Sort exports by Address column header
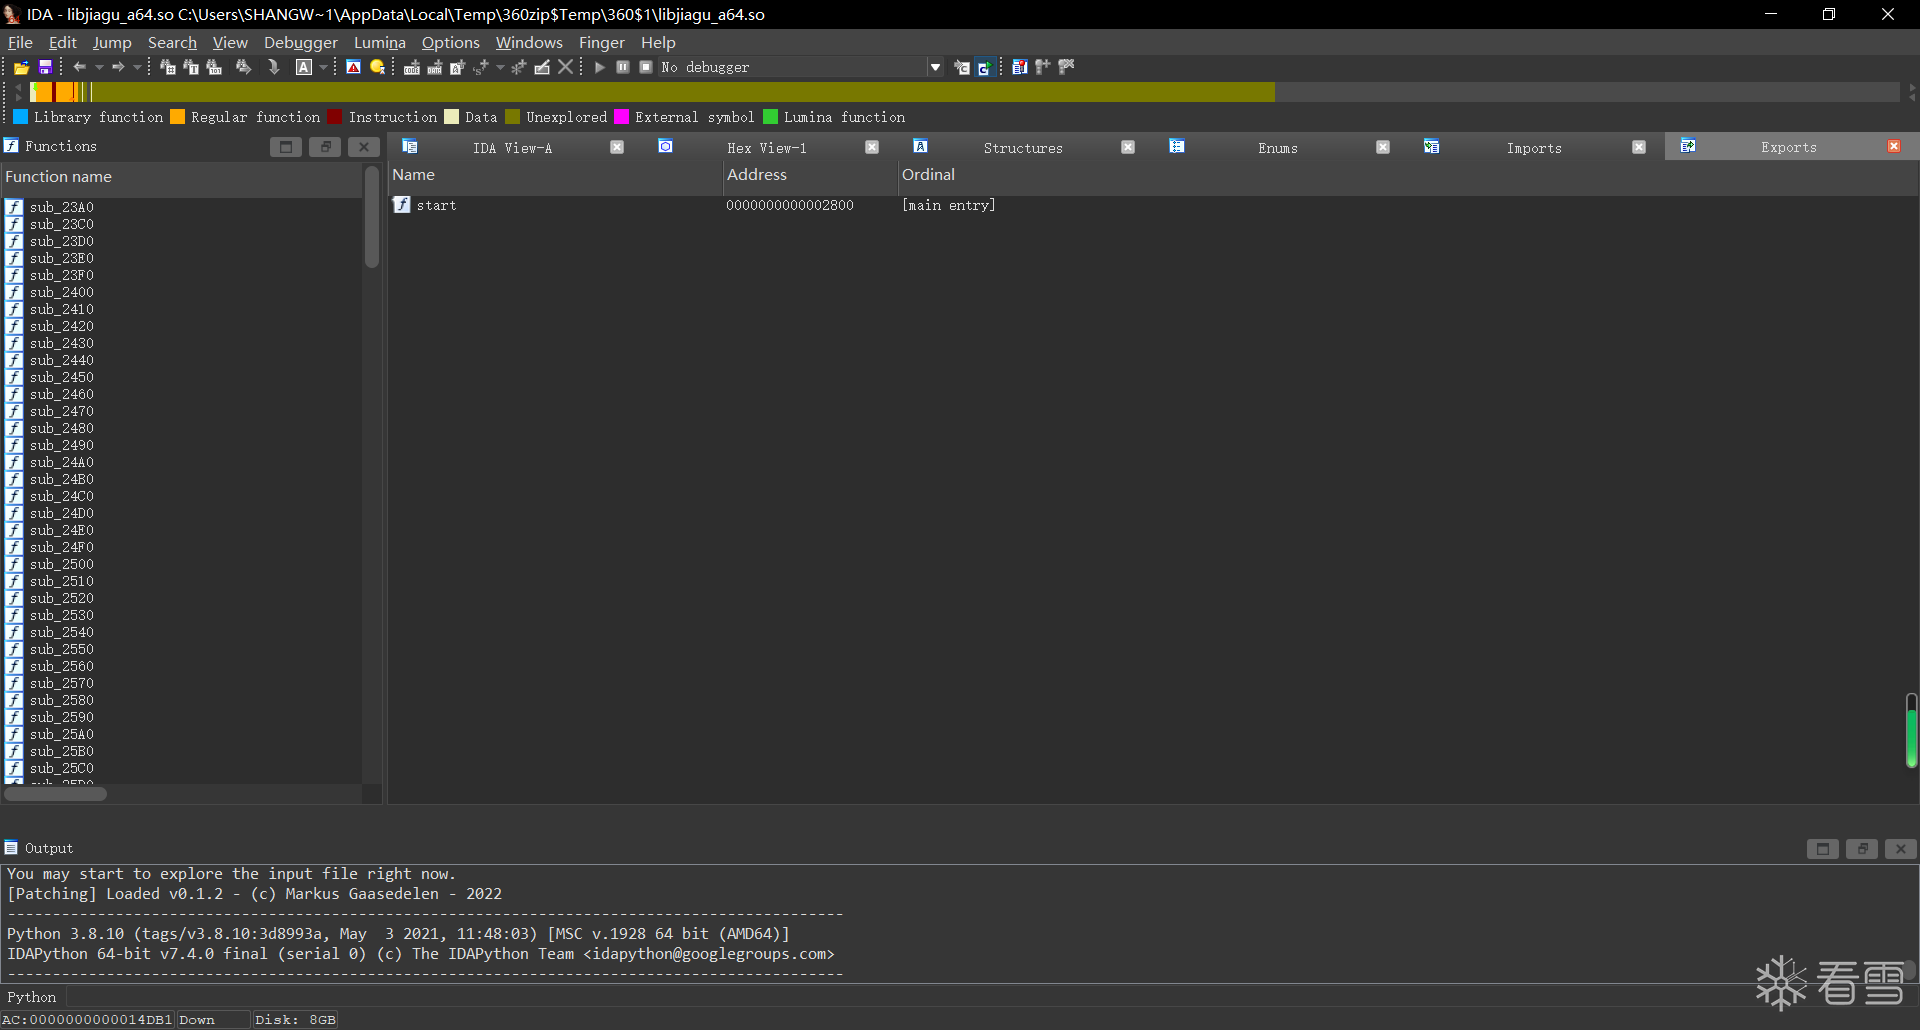 click(x=811, y=175)
